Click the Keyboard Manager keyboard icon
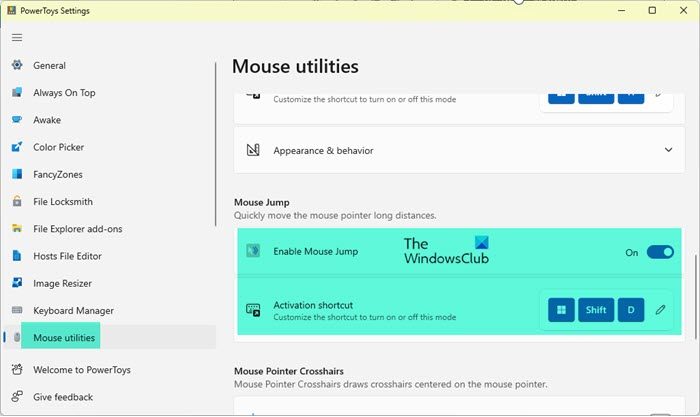The height and width of the screenshot is (417, 700). click(x=17, y=310)
